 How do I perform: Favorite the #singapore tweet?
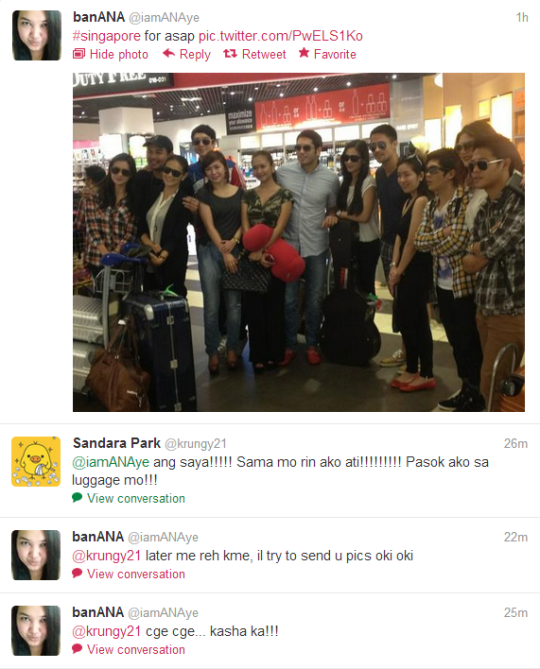327,54
